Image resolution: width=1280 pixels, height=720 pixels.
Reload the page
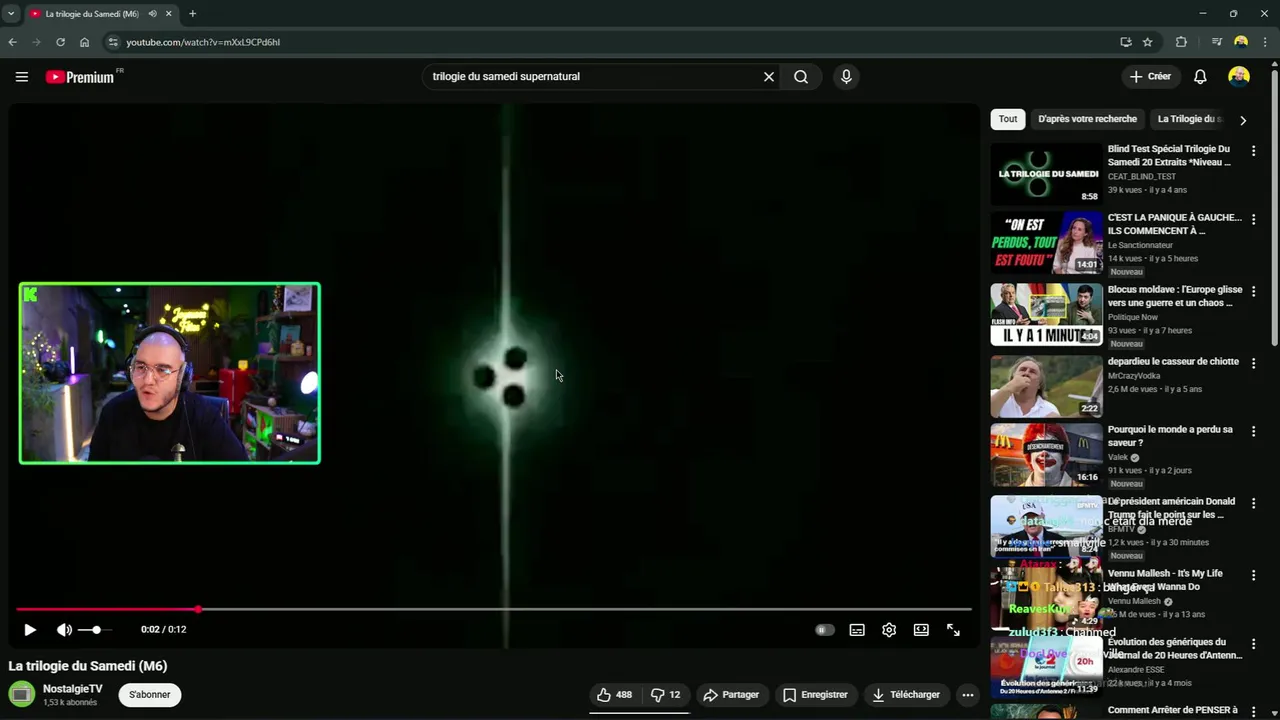pyautogui.click(x=60, y=42)
